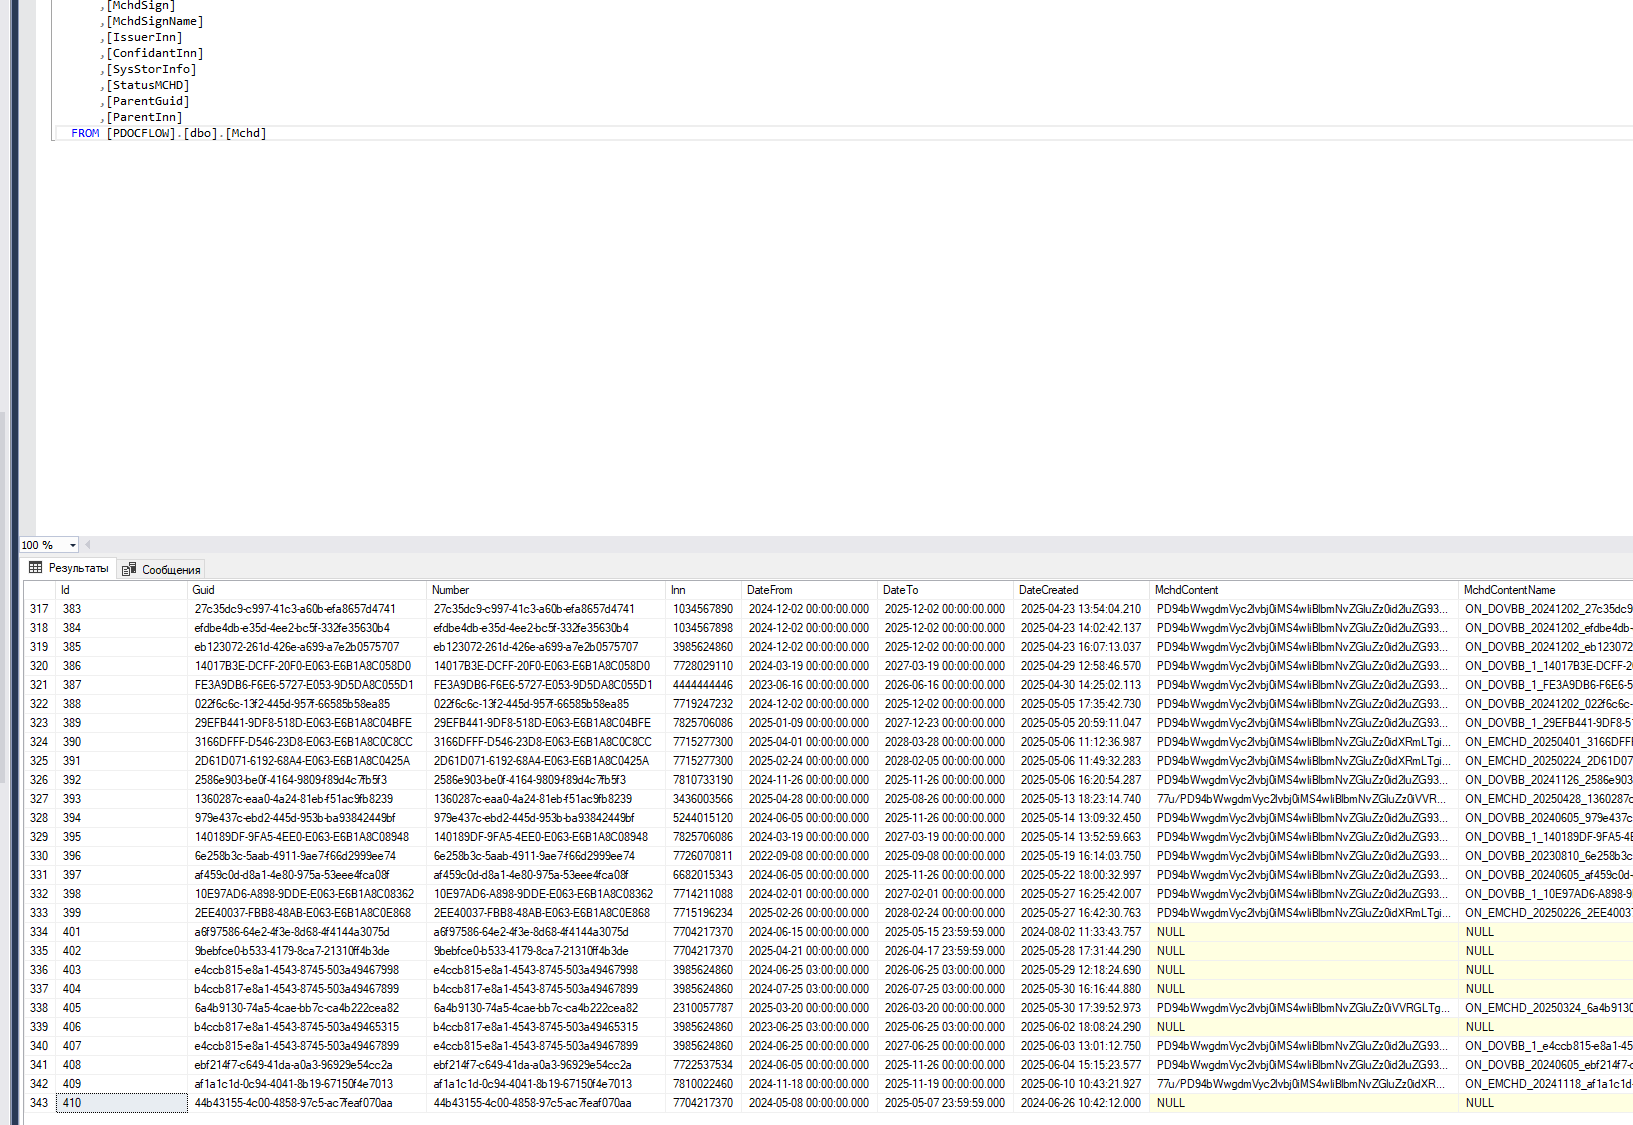Click Number cell in row with Id 392
Image resolution: width=1633 pixels, height=1125 pixels.
pyautogui.click(x=547, y=780)
